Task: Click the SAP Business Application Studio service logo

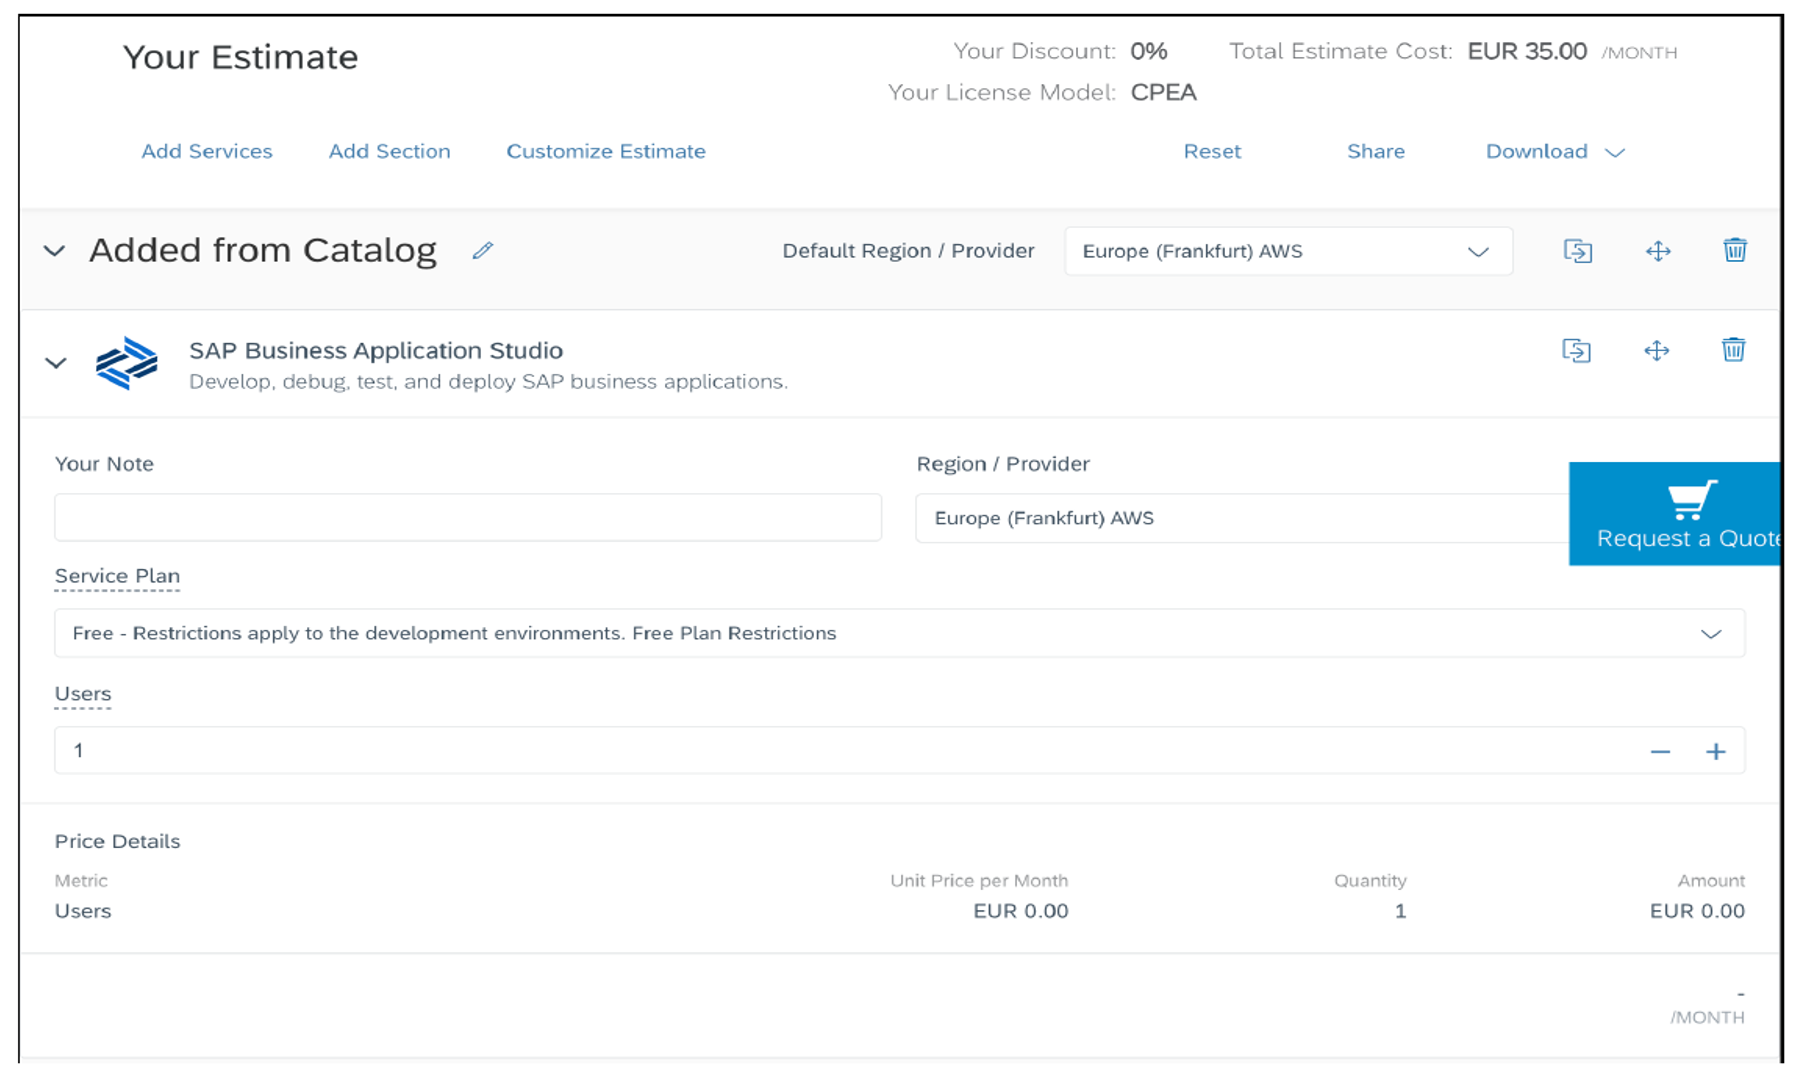Action: click(127, 364)
